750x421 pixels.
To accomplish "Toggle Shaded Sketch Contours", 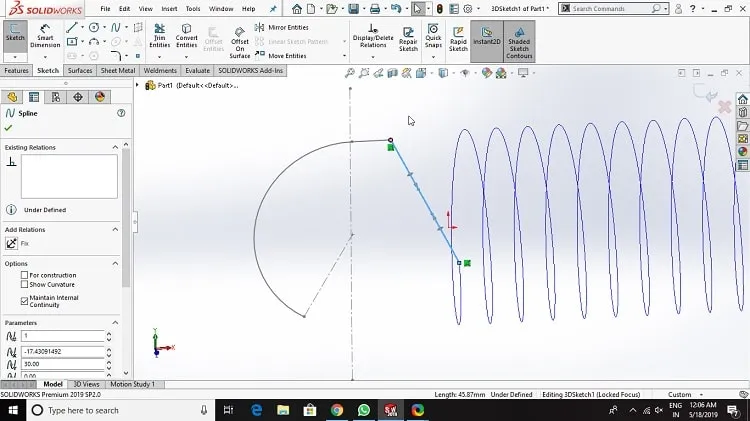I will pyautogui.click(x=519, y=41).
